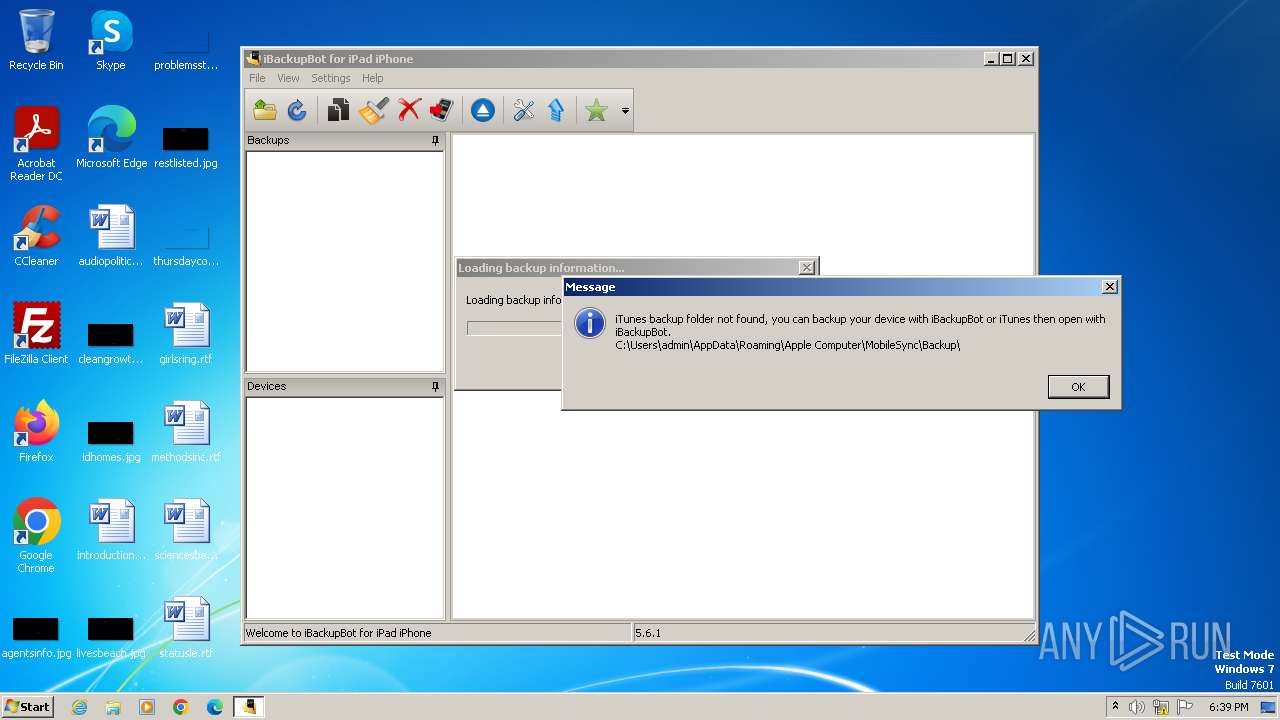Image resolution: width=1280 pixels, height=720 pixels.
Task: Click the version 5.6.1 status text
Action: (x=648, y=633)
